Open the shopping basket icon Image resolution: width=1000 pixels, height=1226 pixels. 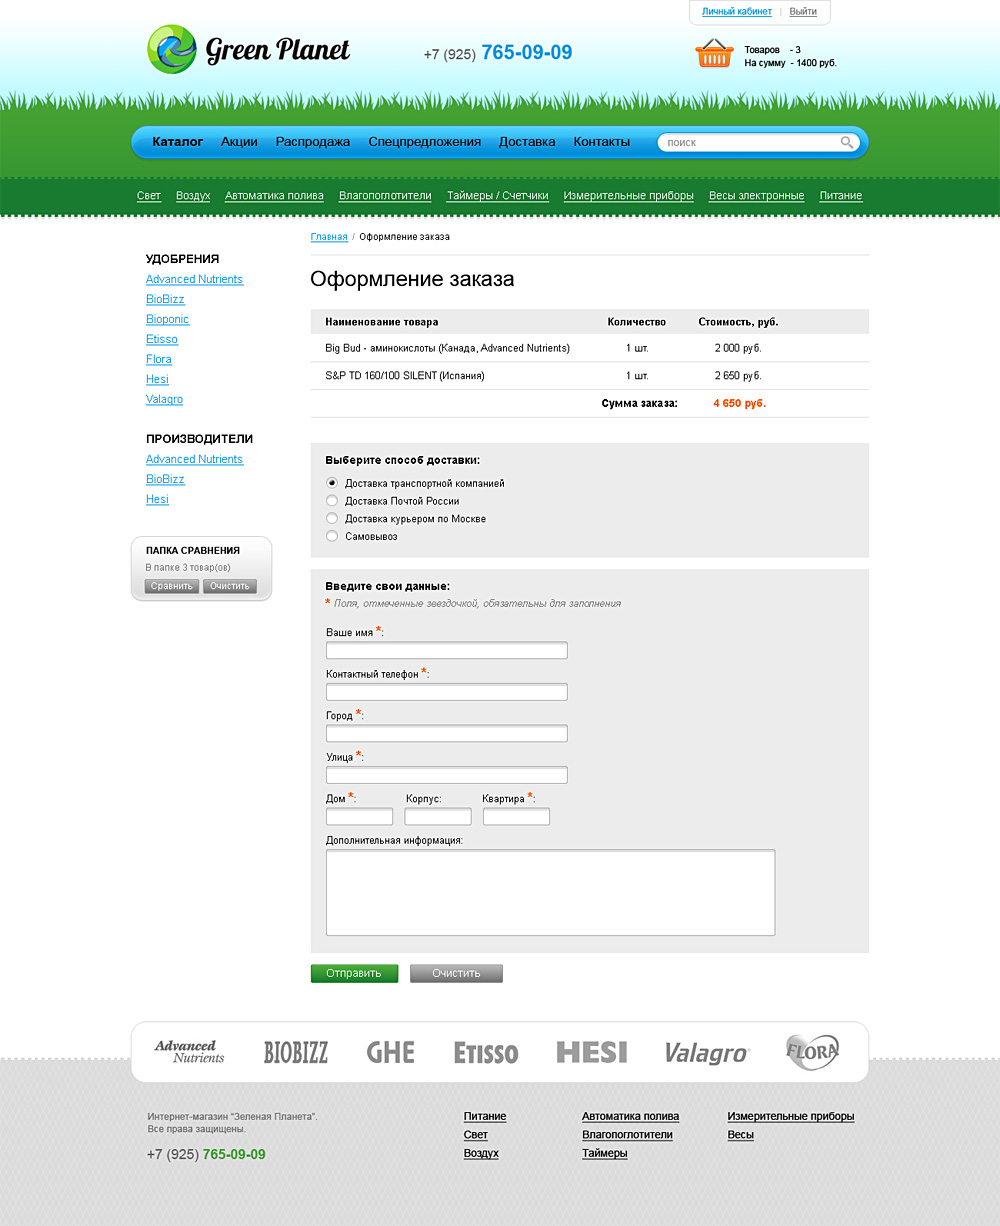[714, 53]
